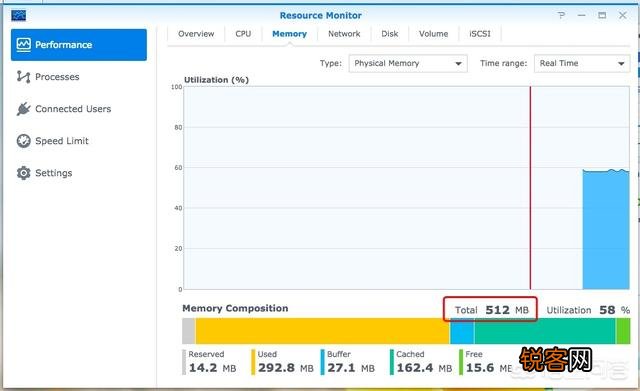
Task: Click the help question mark icon
Action: coord(562,16)
